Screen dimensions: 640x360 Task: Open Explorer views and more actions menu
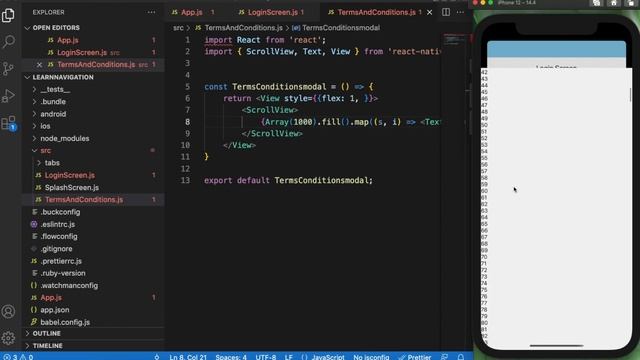tap(151, 12)
